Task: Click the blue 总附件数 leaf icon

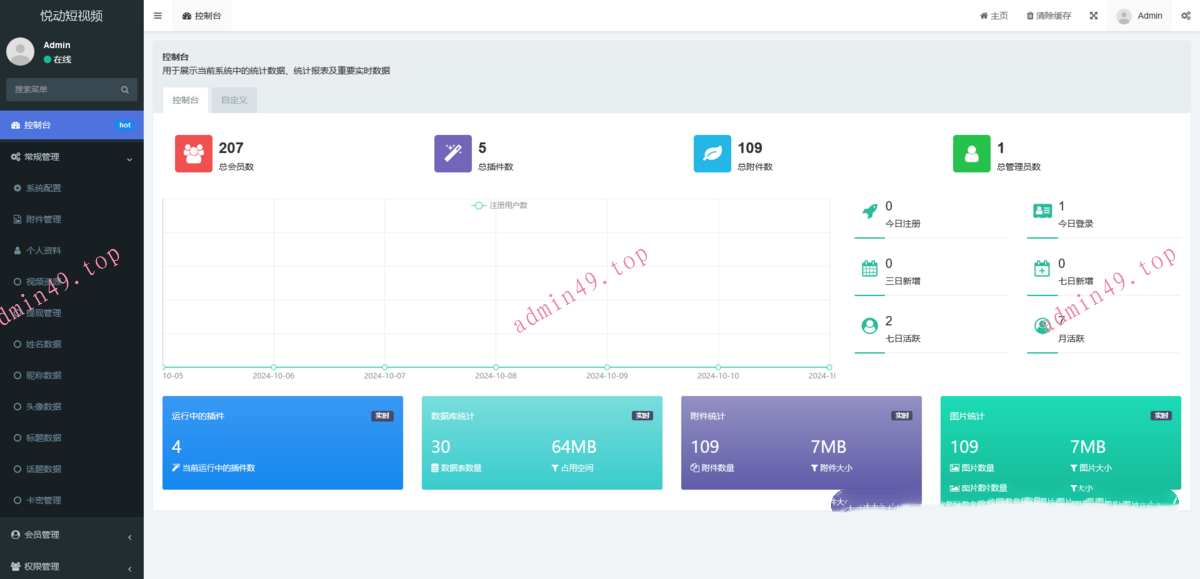Action: [712, 154]
